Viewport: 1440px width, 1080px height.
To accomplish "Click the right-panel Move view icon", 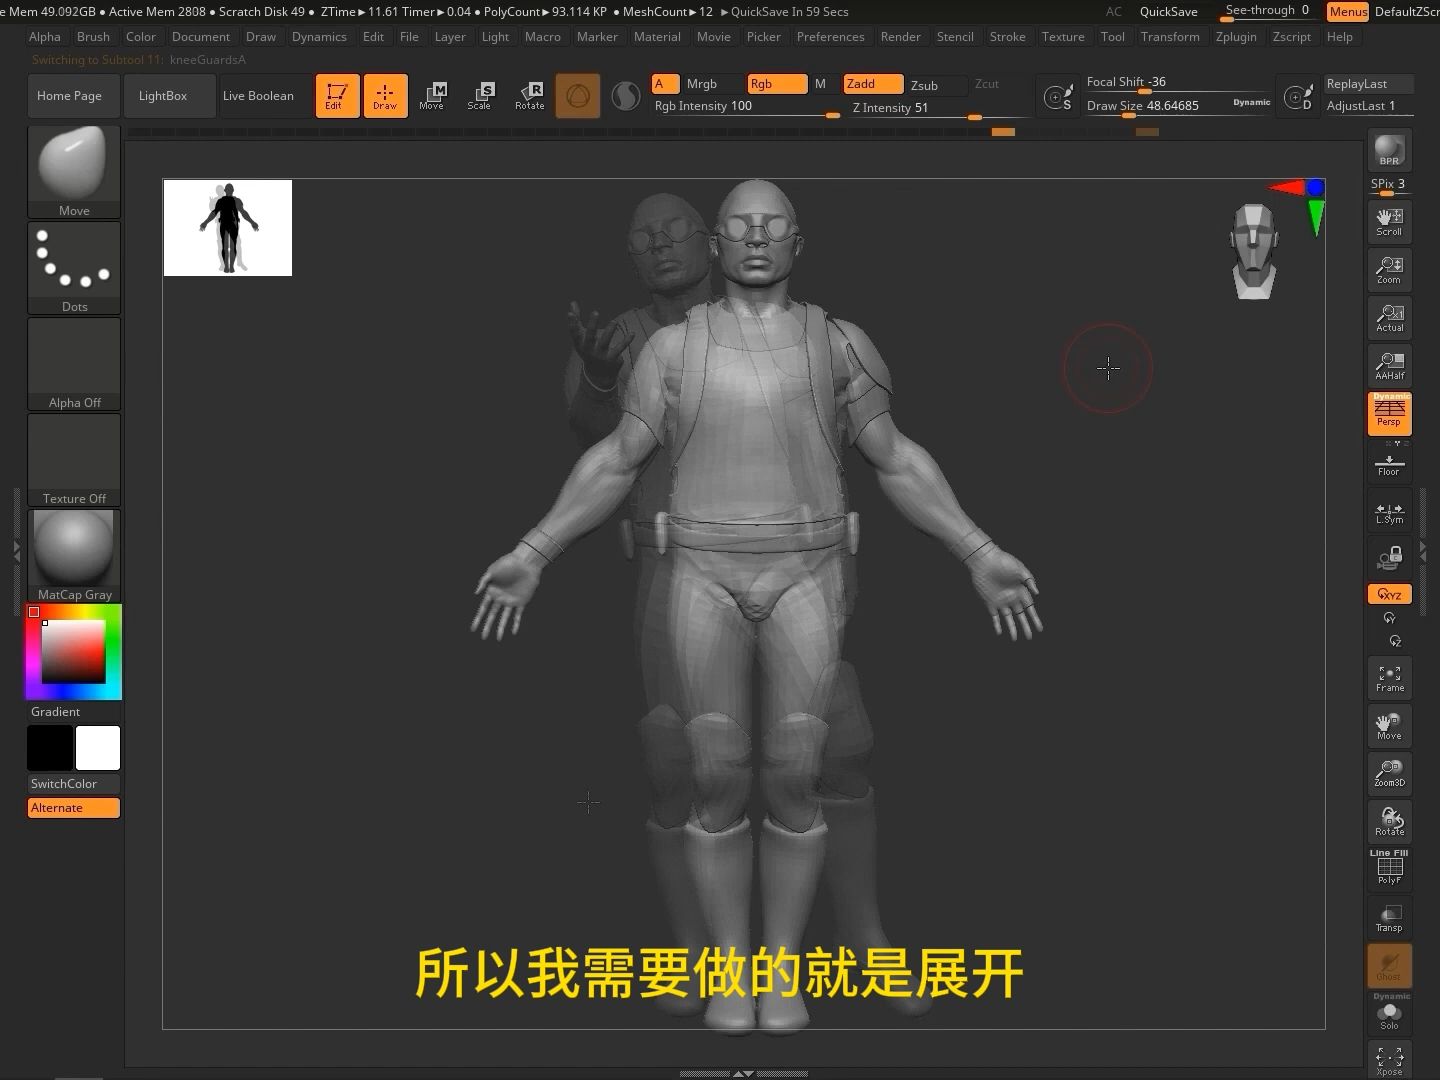I will [1389, 726].
